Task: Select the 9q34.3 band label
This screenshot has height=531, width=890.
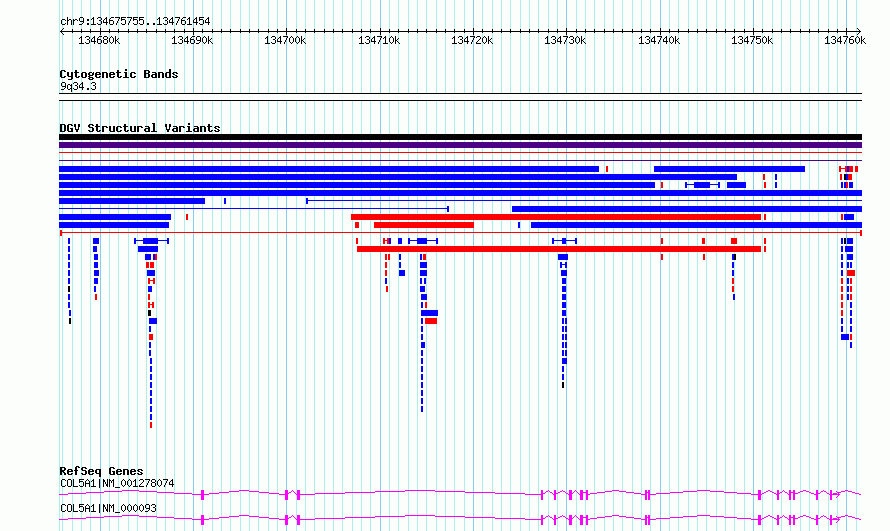Action: coord(78,87)
